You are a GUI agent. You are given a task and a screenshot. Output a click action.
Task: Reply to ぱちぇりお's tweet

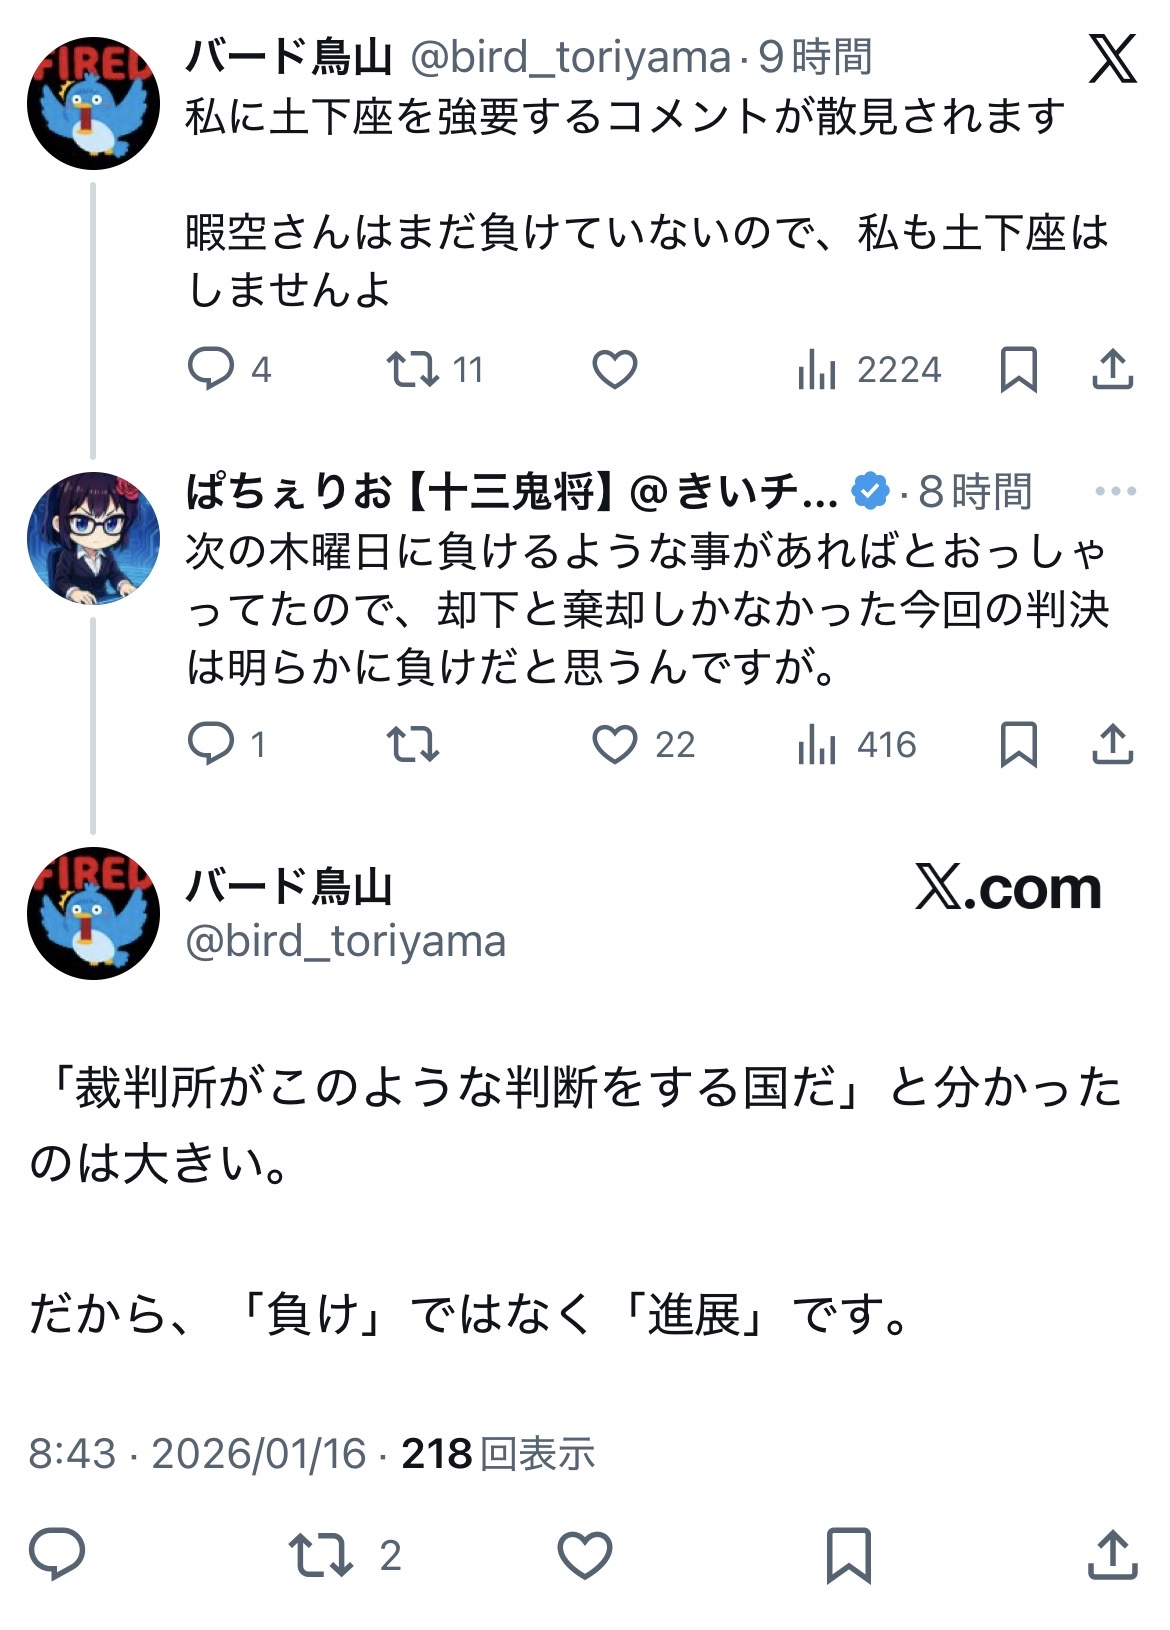[211, 744]
